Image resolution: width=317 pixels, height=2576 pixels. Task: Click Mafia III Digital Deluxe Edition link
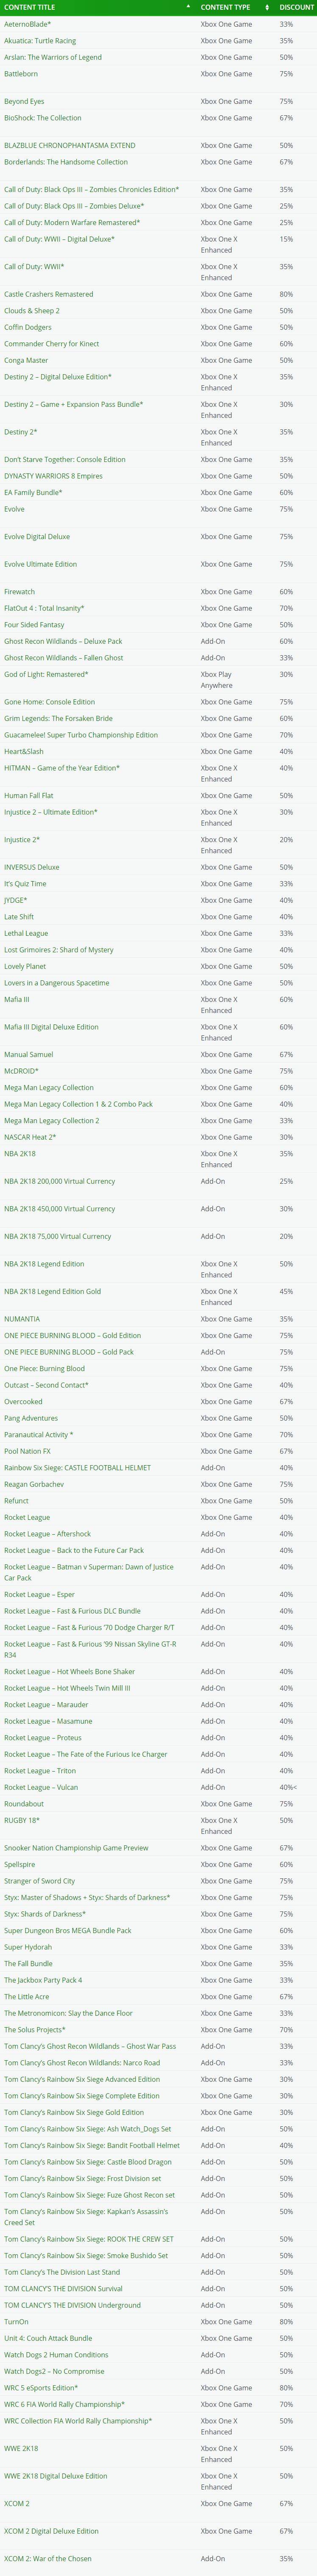[x=51, y=1027]
